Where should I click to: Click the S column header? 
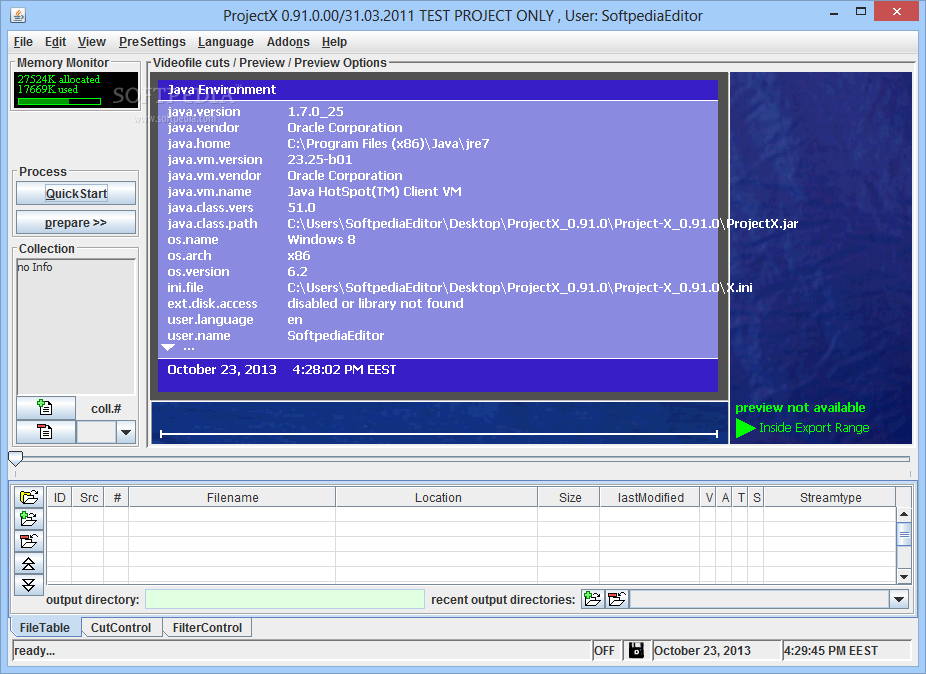point(757,497)
